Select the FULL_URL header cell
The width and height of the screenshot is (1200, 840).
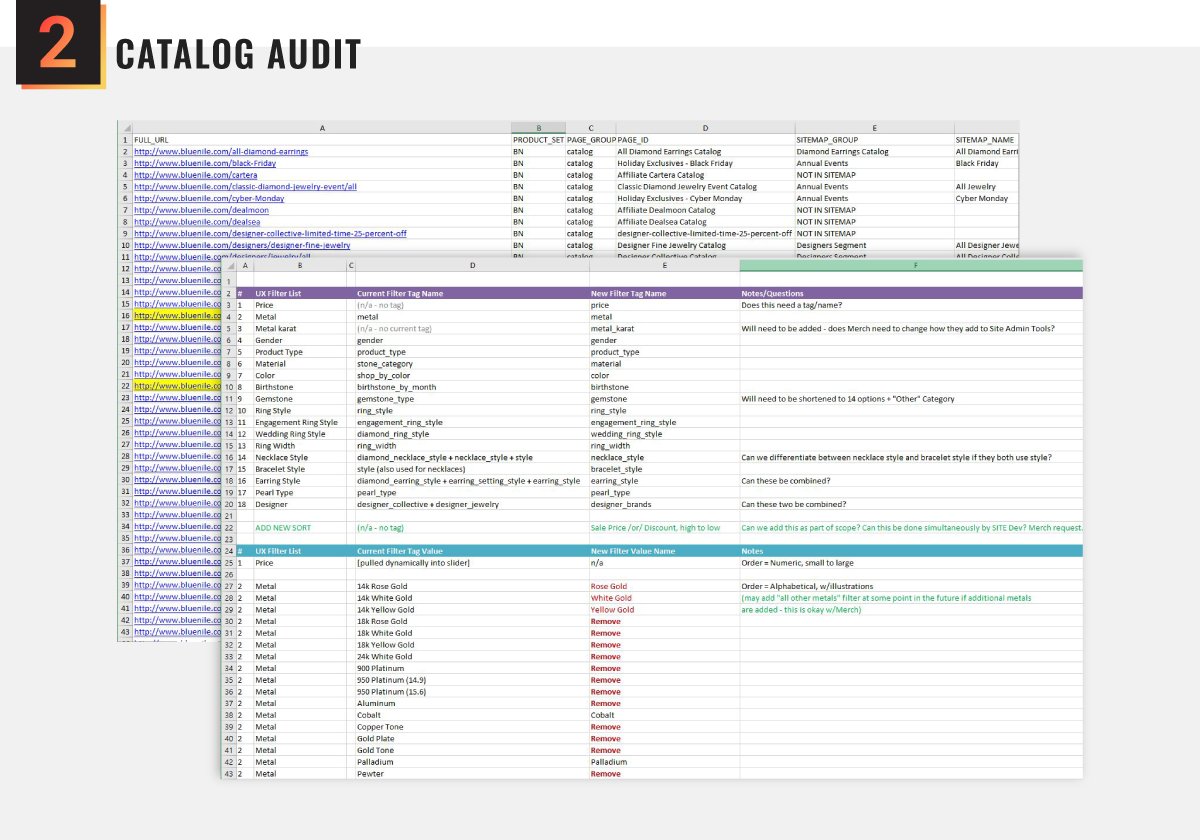(x=321, y=140)
